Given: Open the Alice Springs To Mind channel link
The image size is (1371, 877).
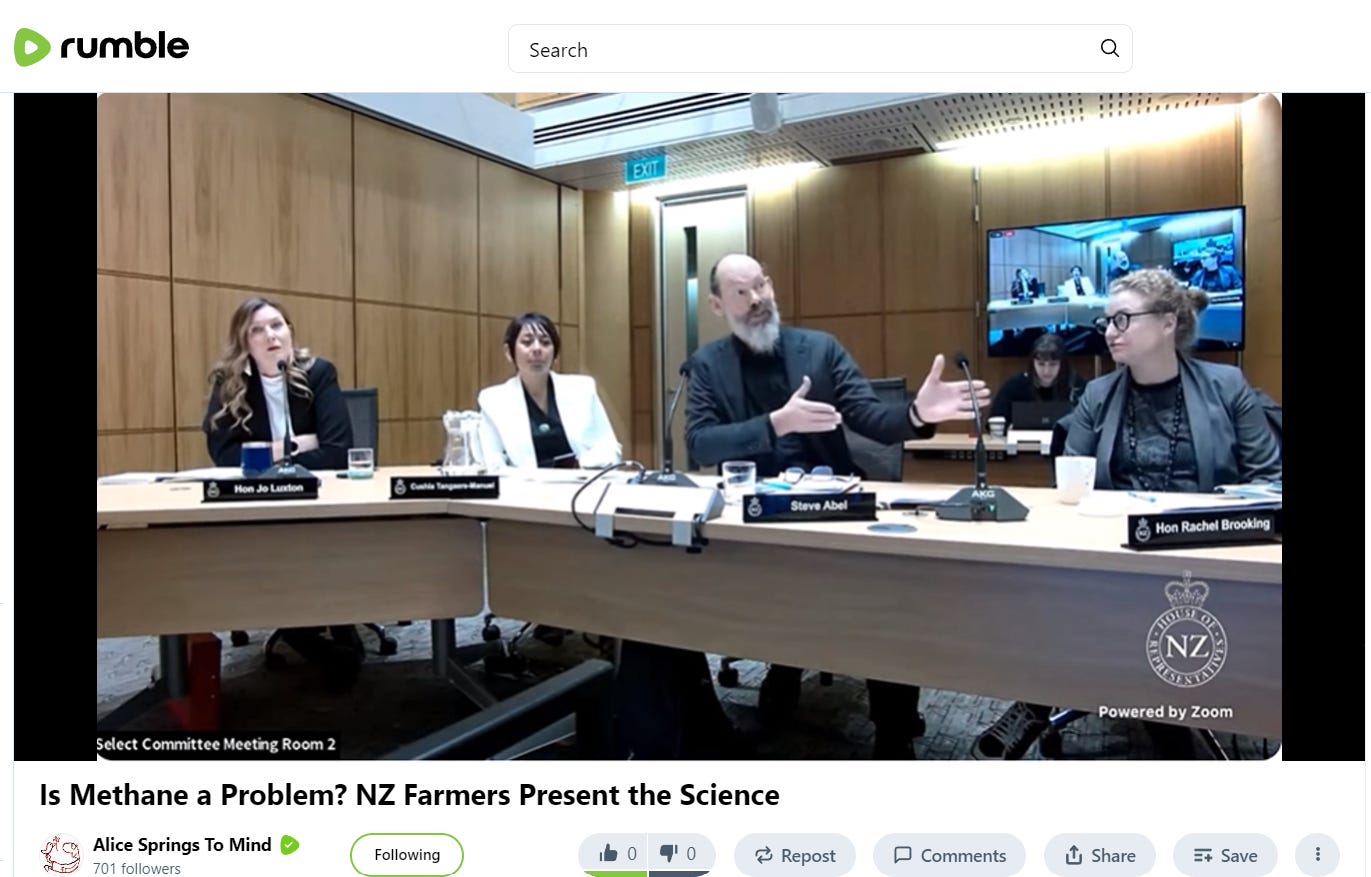Looking at the screenshot, I should point(182,845).
